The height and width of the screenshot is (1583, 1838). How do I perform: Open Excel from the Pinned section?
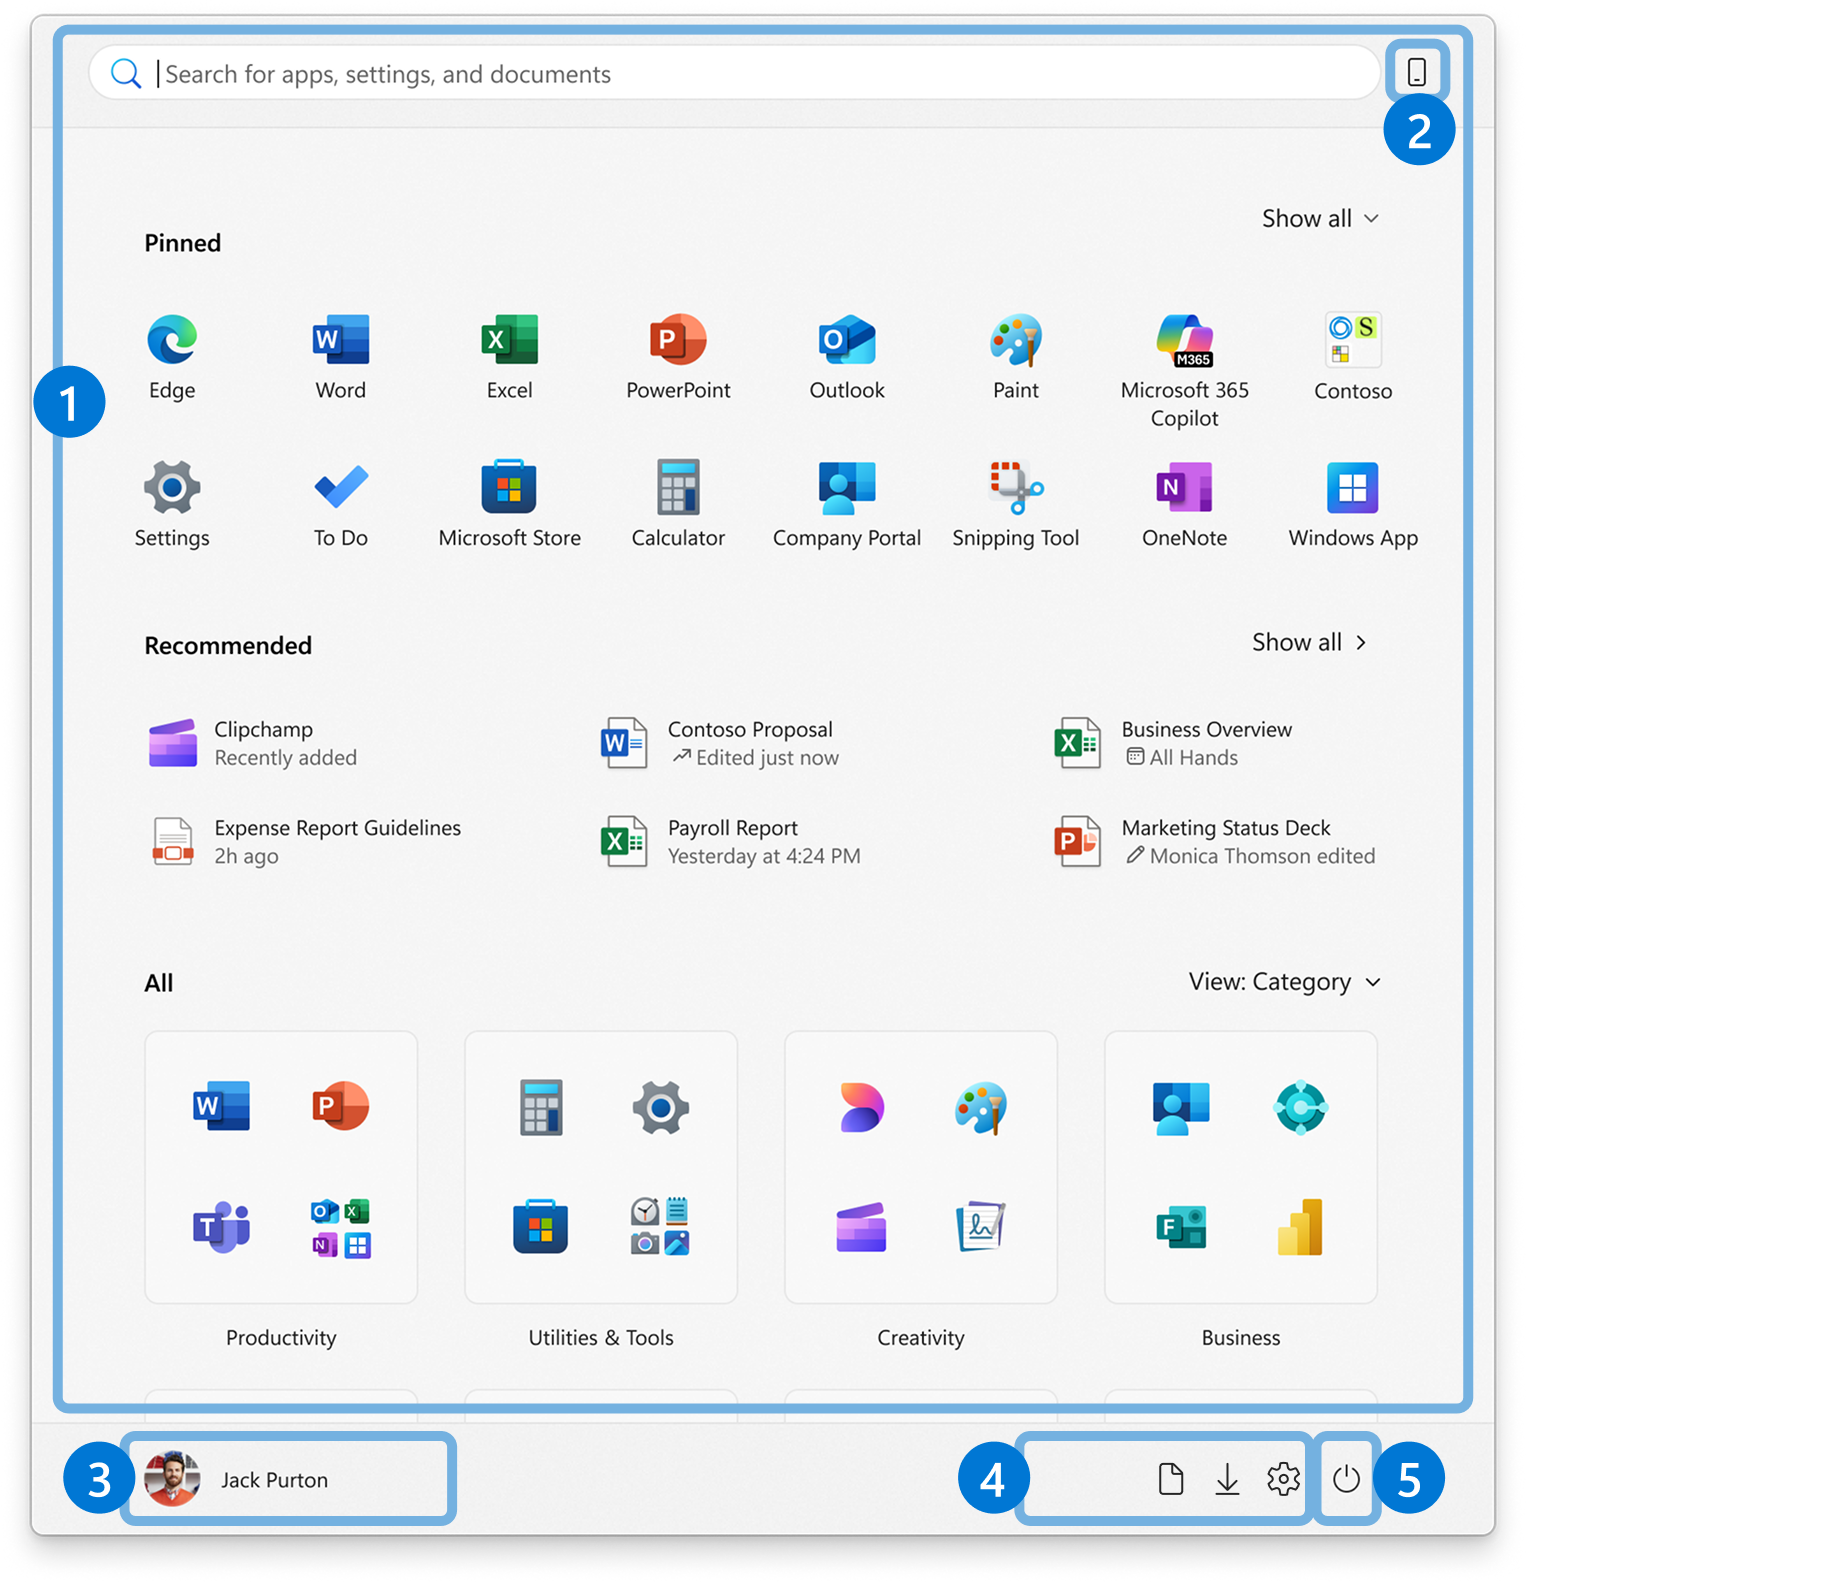point(510,357)
